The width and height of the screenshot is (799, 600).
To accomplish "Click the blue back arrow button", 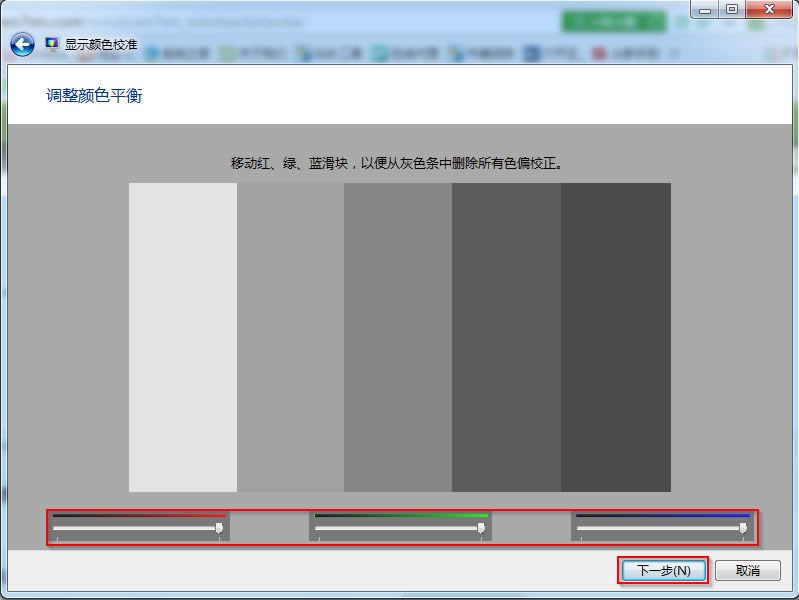I will click(22, 44).
